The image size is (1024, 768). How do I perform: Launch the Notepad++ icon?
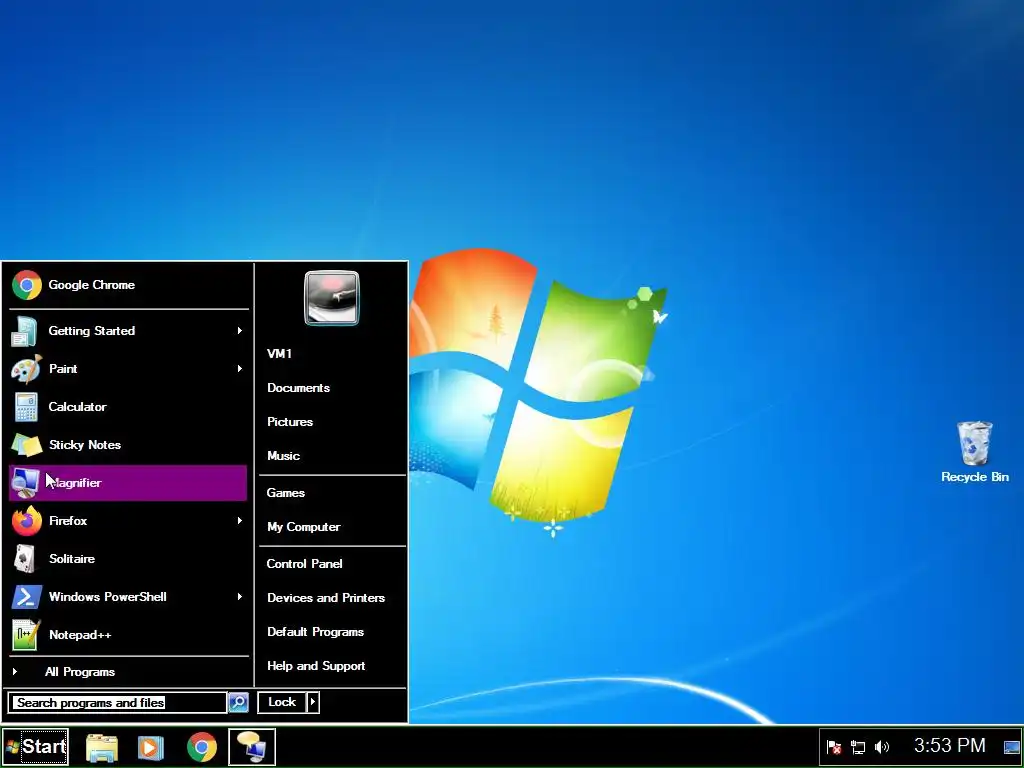pyautogui.click(x=26, y=635)
